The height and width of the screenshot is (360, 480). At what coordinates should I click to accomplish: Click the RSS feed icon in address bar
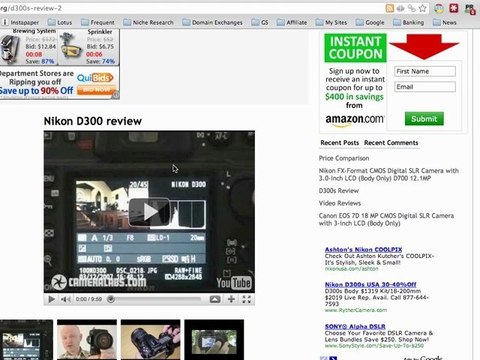coord(389,8)
